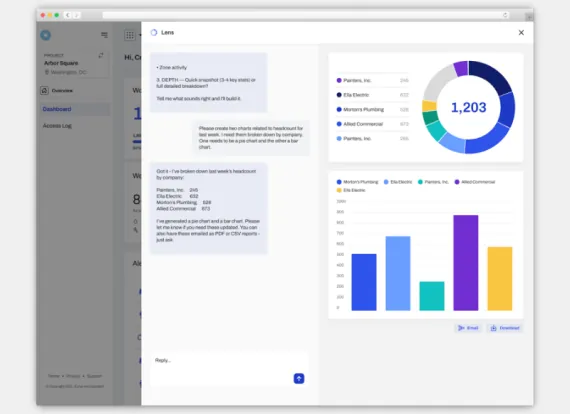Collapse sidebar with hamburger menu icon

coord(104,35)
